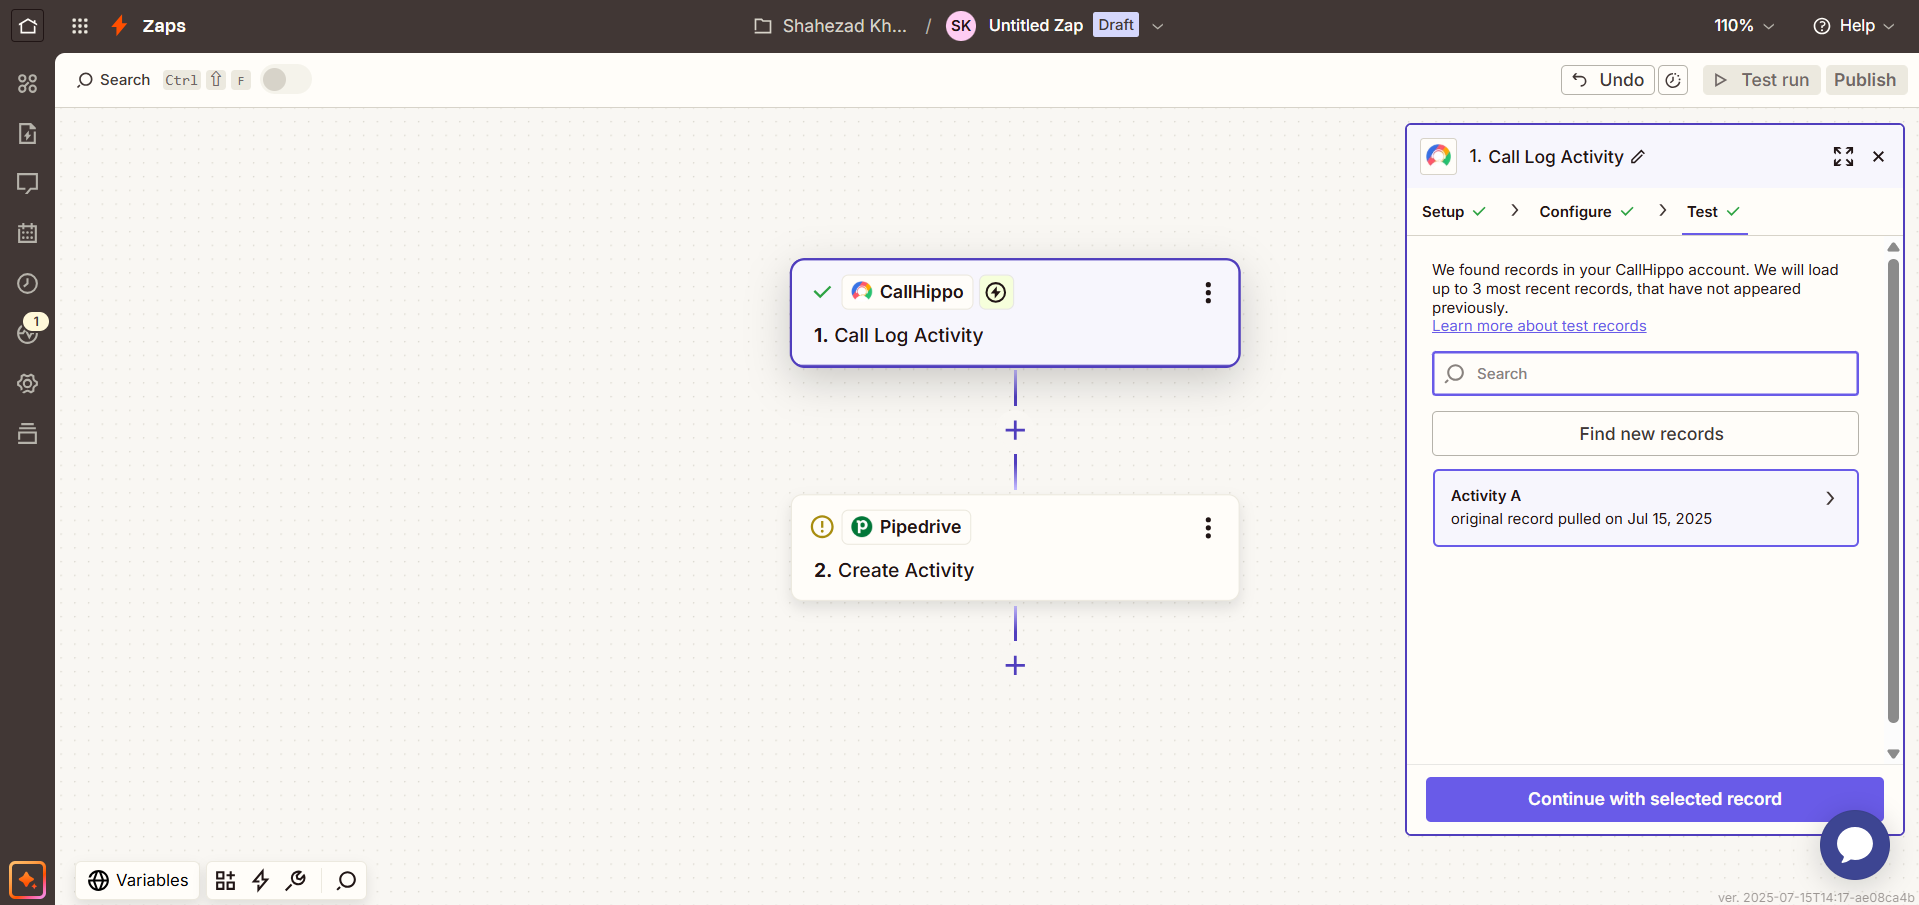Close the Call Log Activity panel

(x=1878, y=156)
